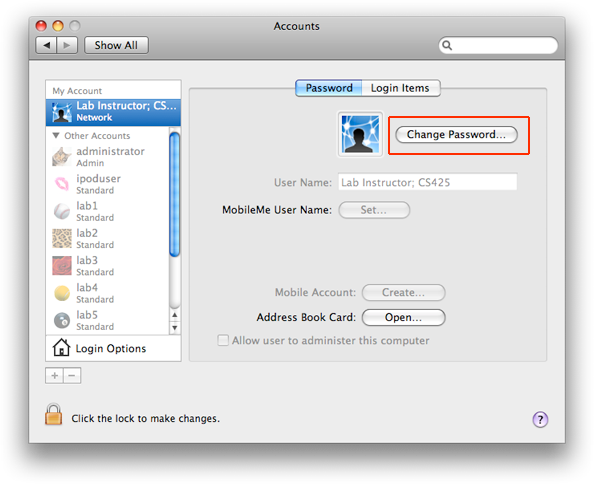Toggle Allow user to administer this computer
This screenshot has width=594, height=484.
pyautogui.click(x=223, y=340)
